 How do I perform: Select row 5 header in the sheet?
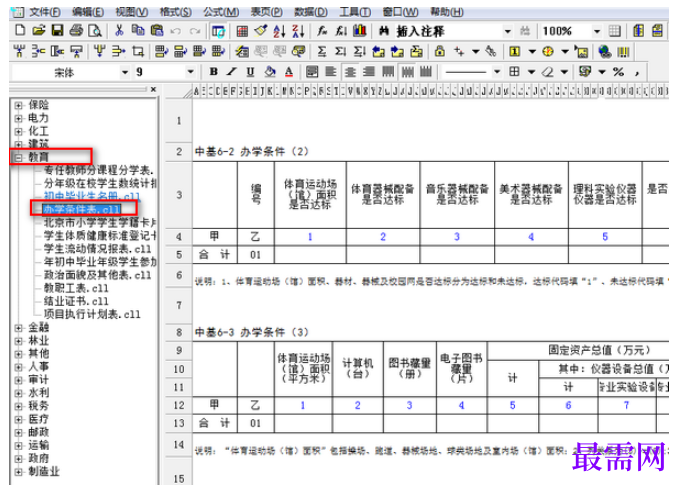[179, 255]
